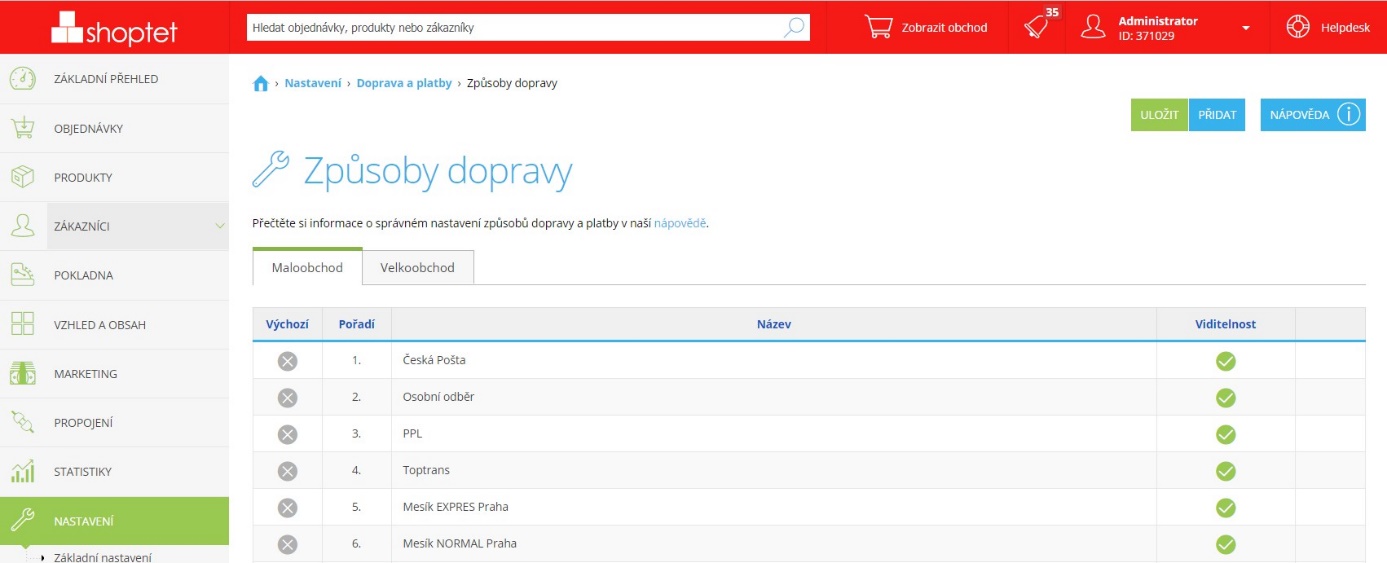Open Základní nastavení submenu item
The width and height of the screenshot is (1387, 563).
[x=102, y=557]
